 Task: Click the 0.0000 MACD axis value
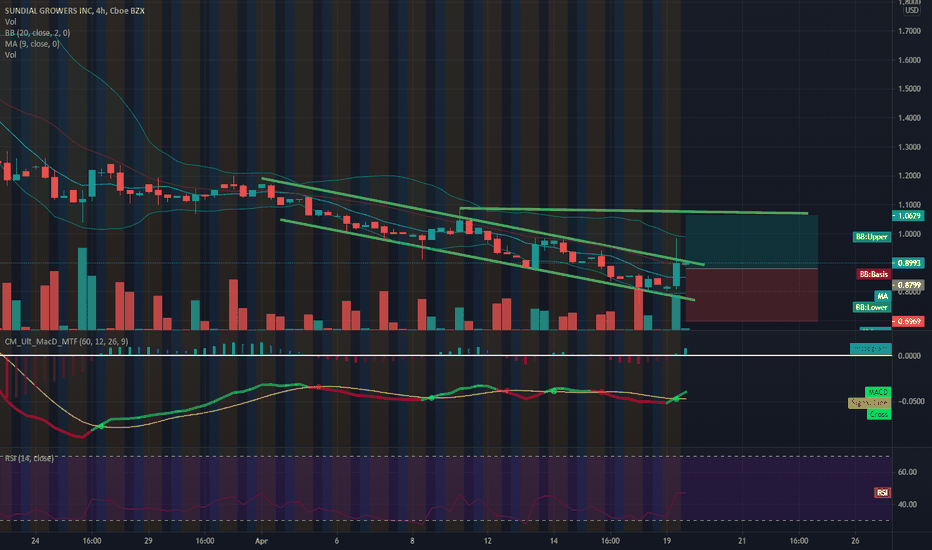(909, 356)
